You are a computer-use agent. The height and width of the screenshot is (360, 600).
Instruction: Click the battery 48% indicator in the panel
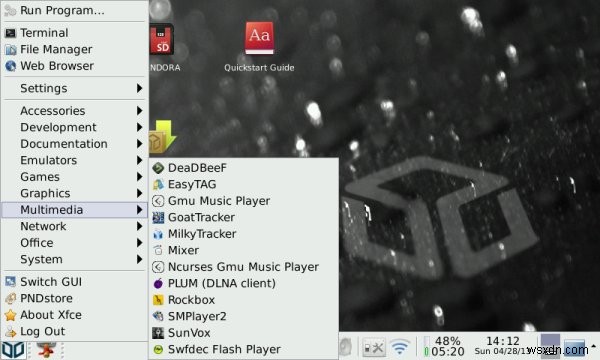point(444,347)
